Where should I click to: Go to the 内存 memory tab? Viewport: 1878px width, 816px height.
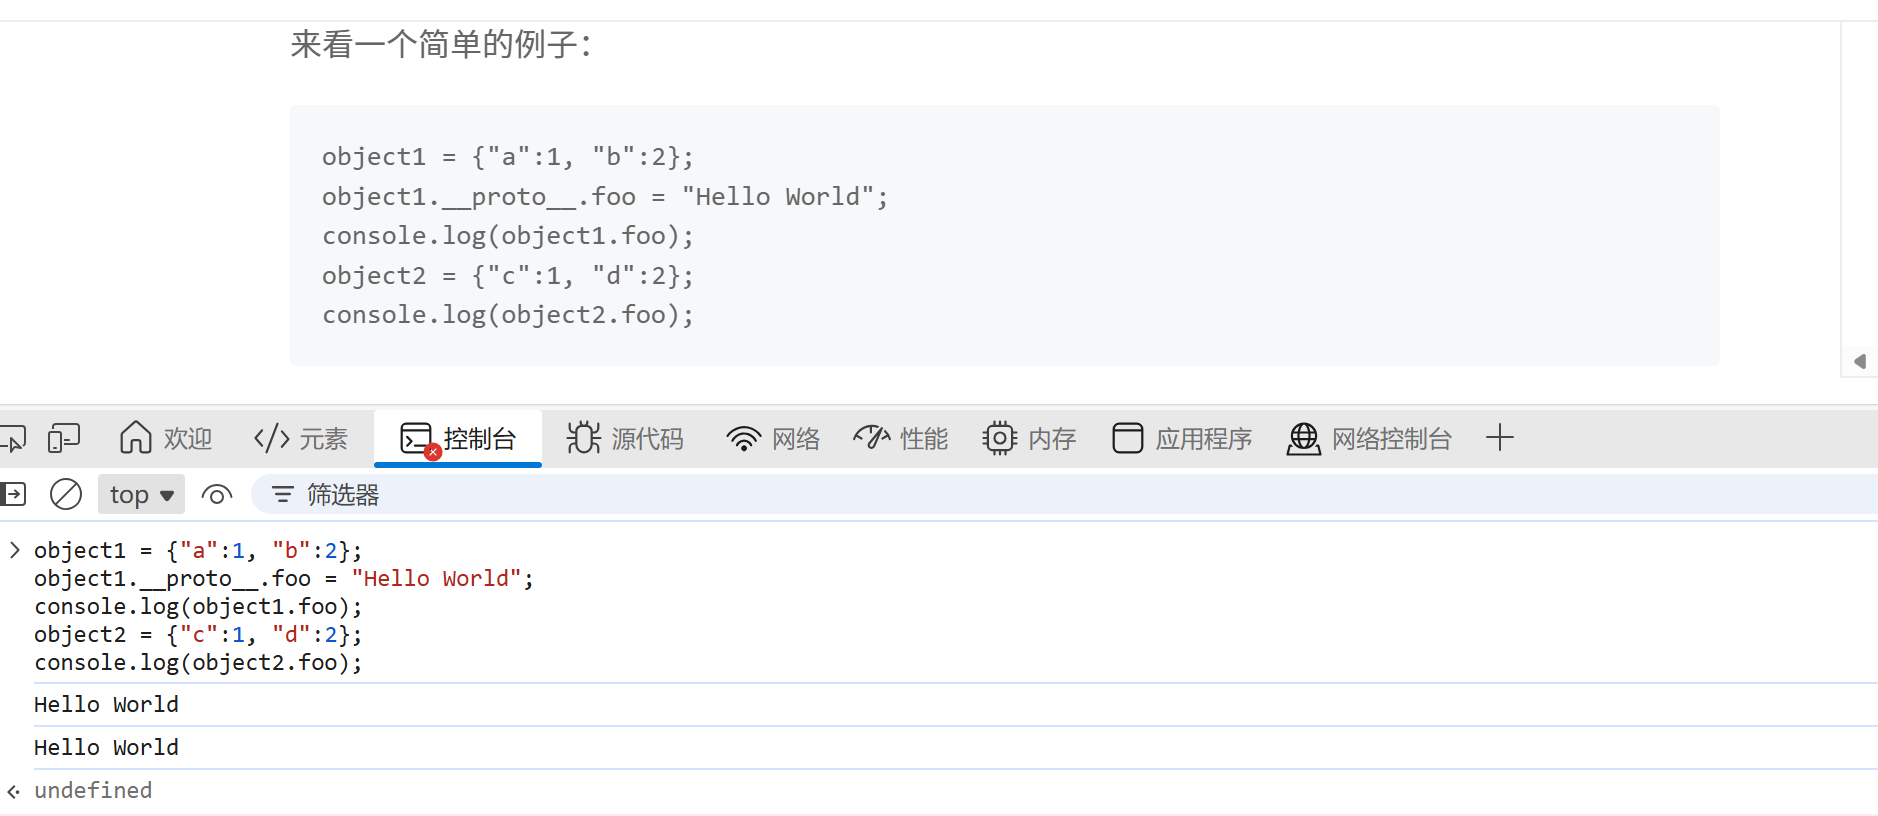coord(1029,438)
